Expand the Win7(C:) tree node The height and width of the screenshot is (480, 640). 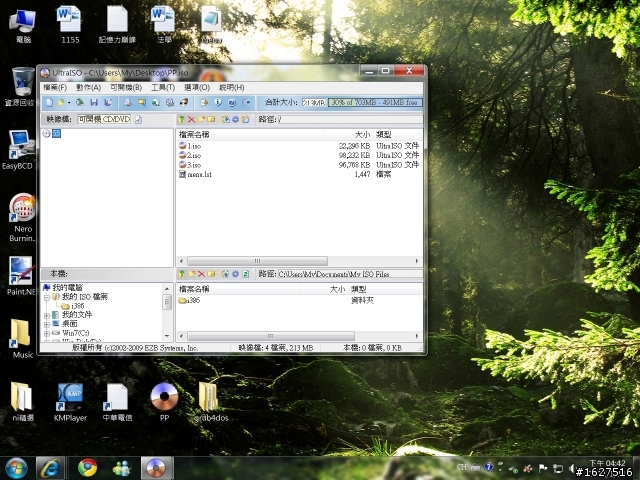(47, 333)
